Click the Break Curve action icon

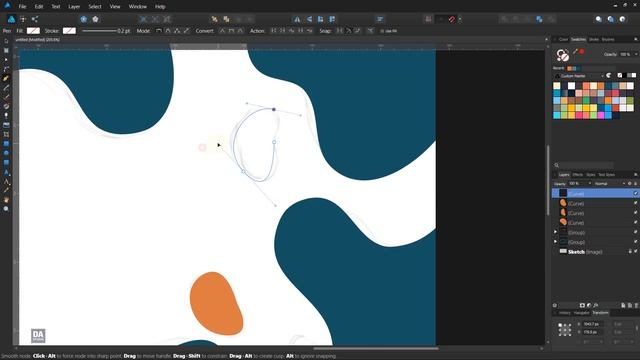point(273,31)
